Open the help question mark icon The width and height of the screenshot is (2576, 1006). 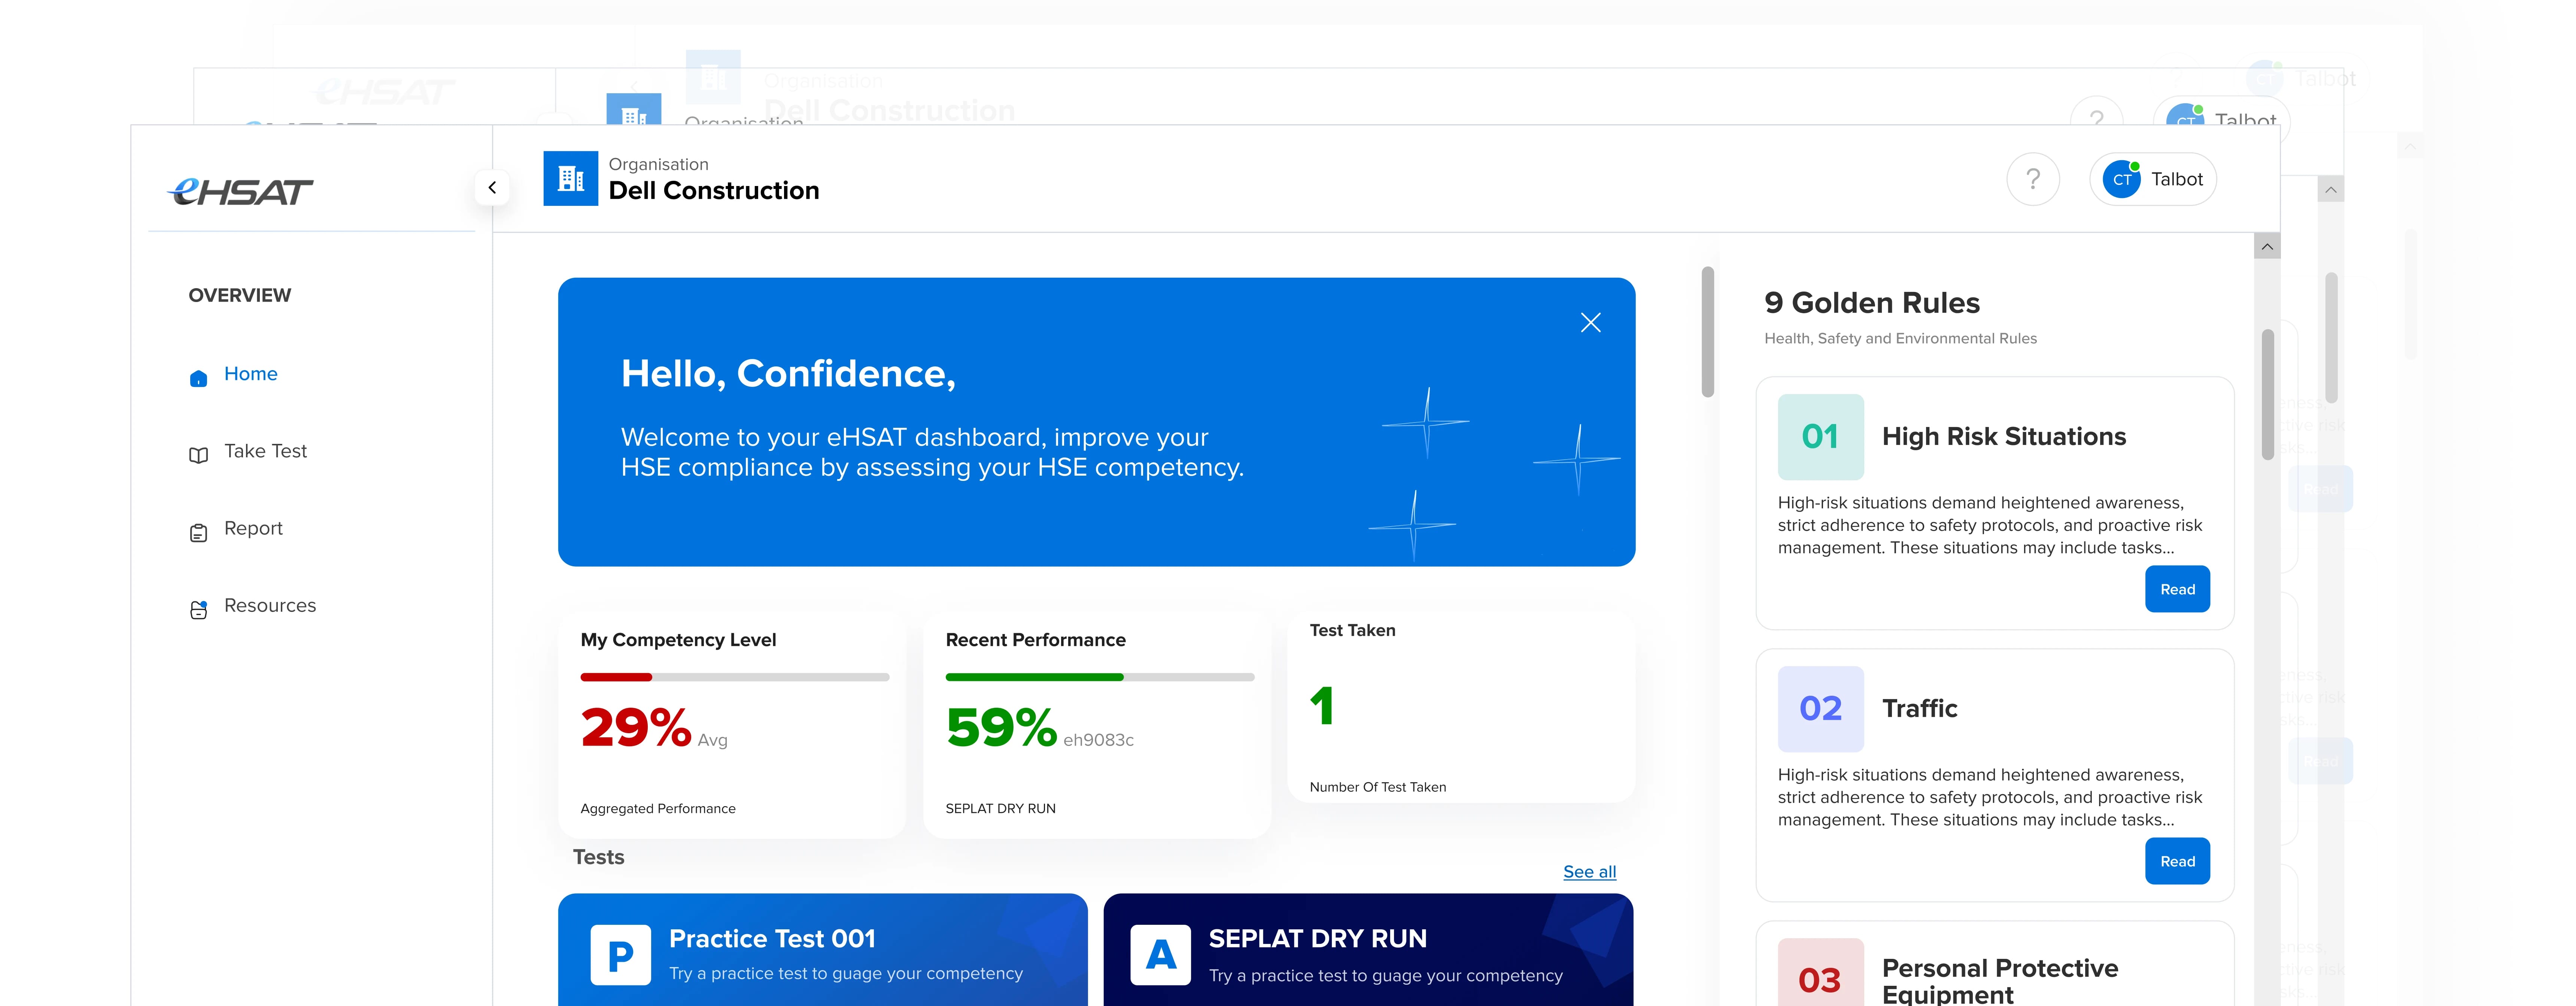tap(2033, 179)
